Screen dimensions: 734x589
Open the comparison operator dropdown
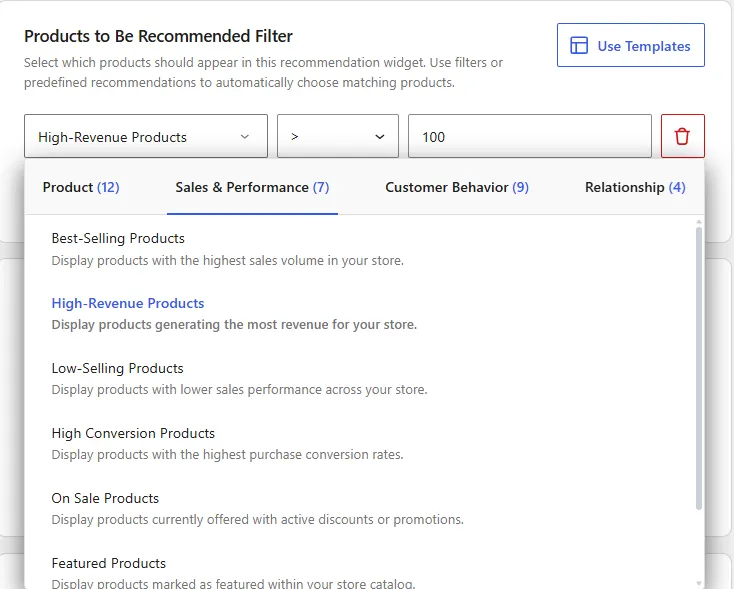338,136
